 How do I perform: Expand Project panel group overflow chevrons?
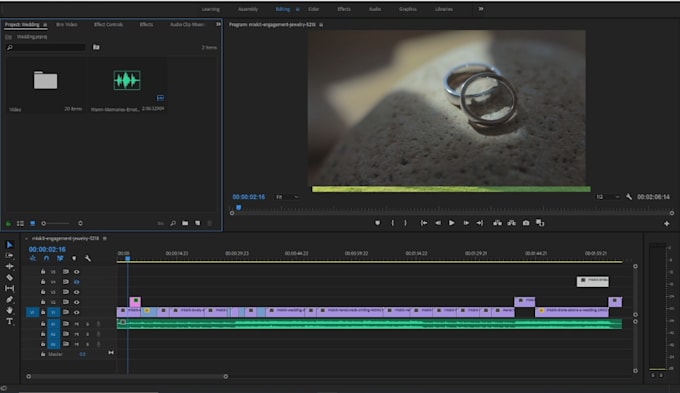[x=218, y=24]
